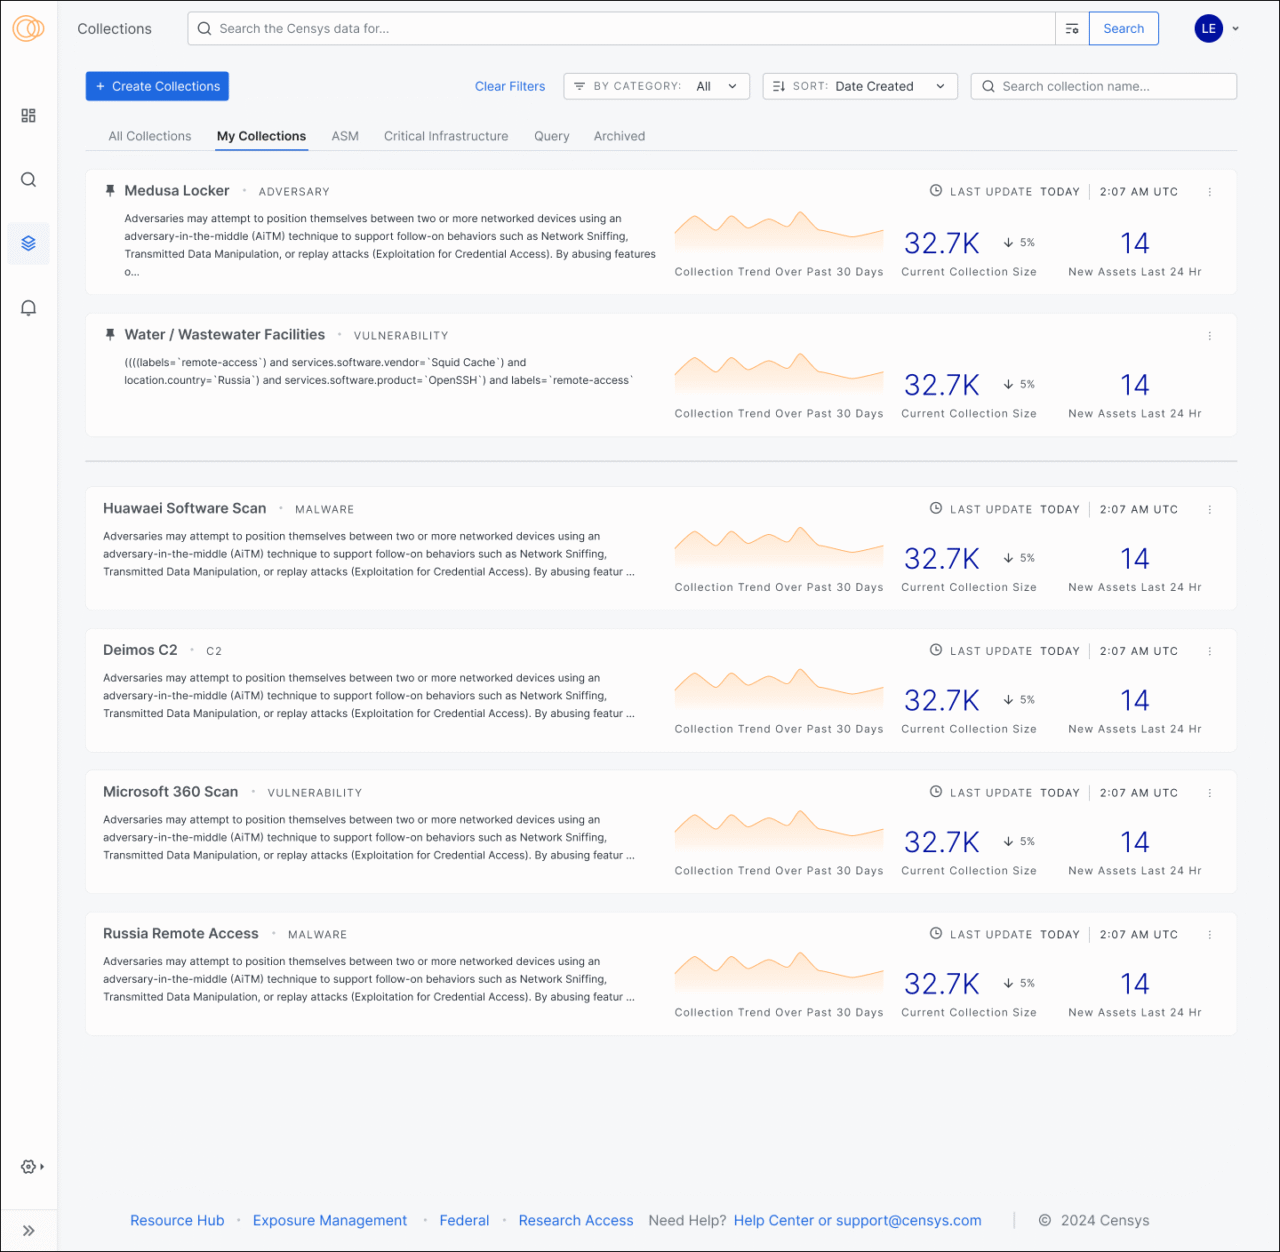Click 14 new assets in Russia Remote Access row
1280x1252 pixels.
click(1135, 984)
